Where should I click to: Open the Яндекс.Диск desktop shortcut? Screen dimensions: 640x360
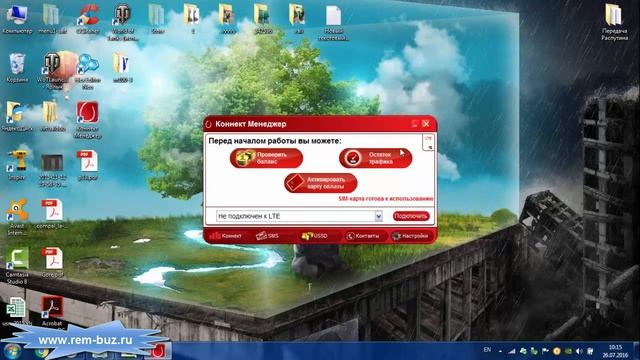17,116
